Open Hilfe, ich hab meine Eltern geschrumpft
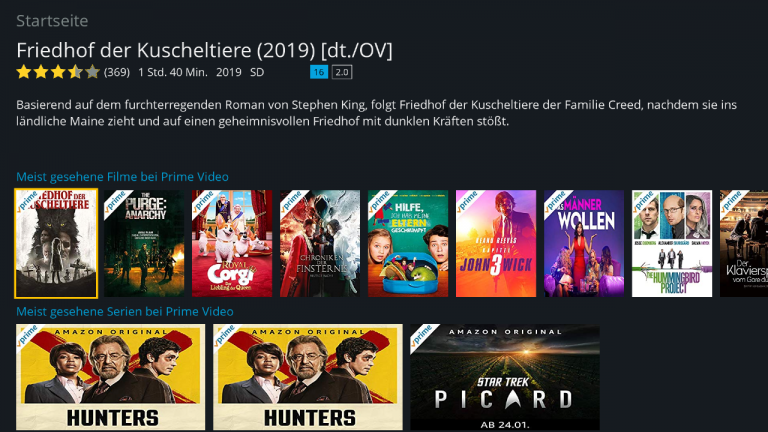 [x=408, y=243]
